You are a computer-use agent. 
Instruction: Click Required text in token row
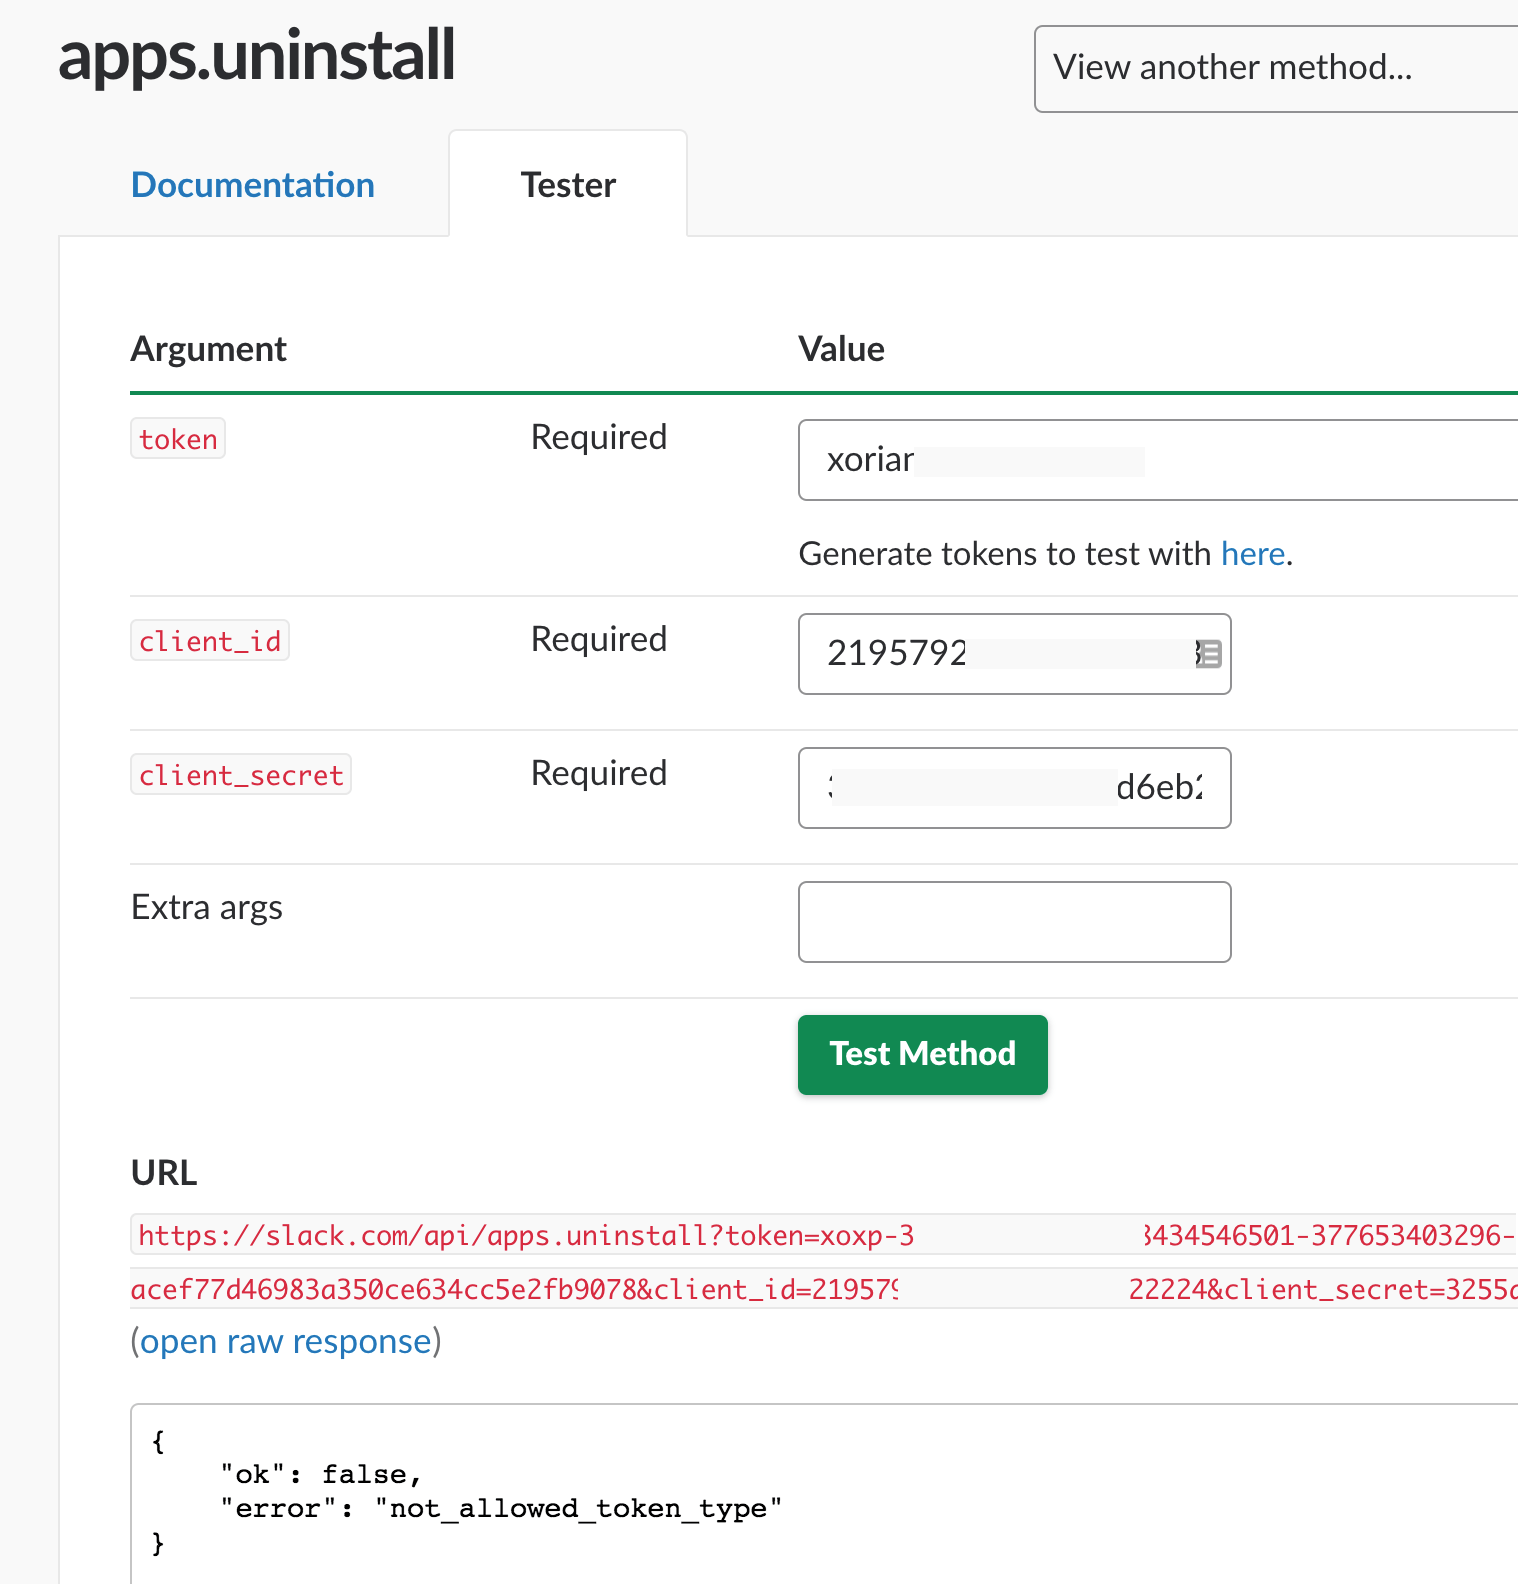coord(598,437)
